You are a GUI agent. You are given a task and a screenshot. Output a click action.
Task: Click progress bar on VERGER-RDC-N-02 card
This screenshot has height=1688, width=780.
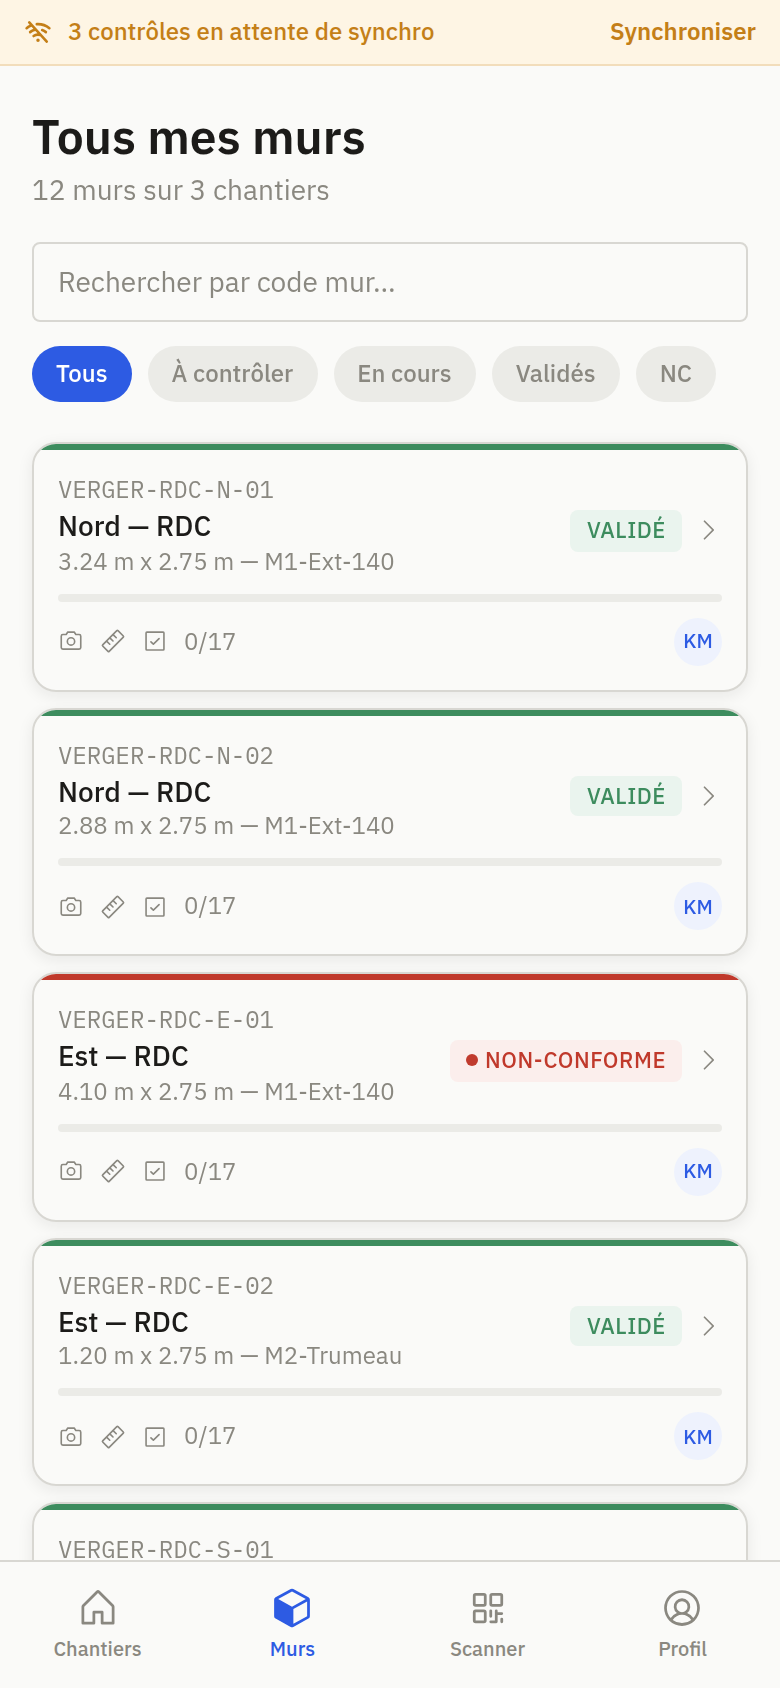[x=390, y=862]
